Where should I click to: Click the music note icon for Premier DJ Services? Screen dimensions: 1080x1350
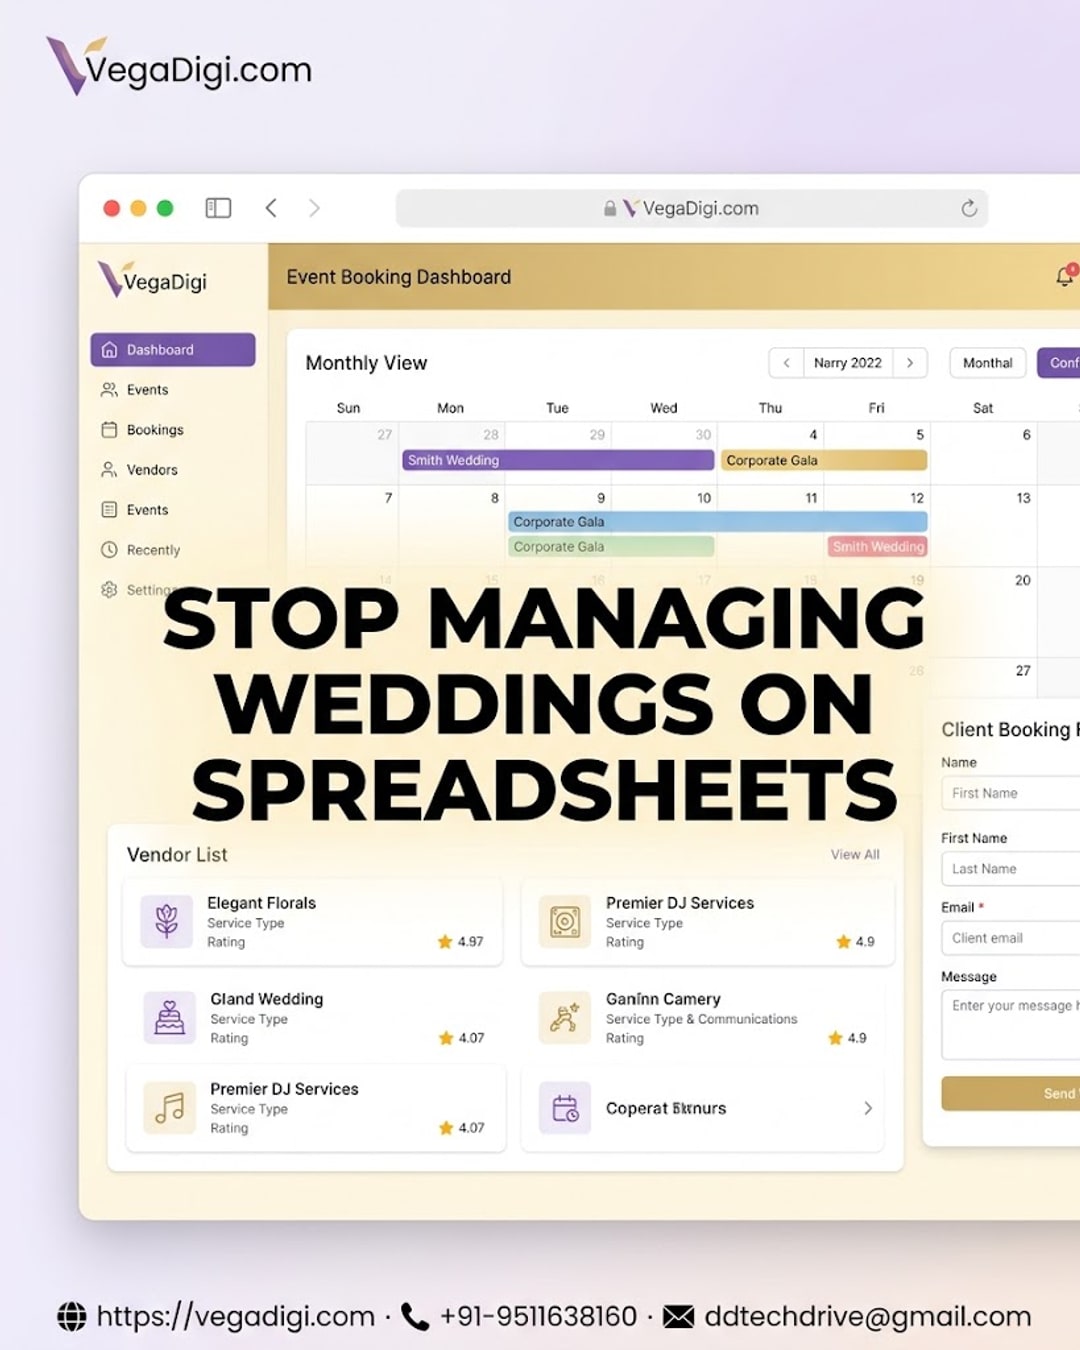169,1107
